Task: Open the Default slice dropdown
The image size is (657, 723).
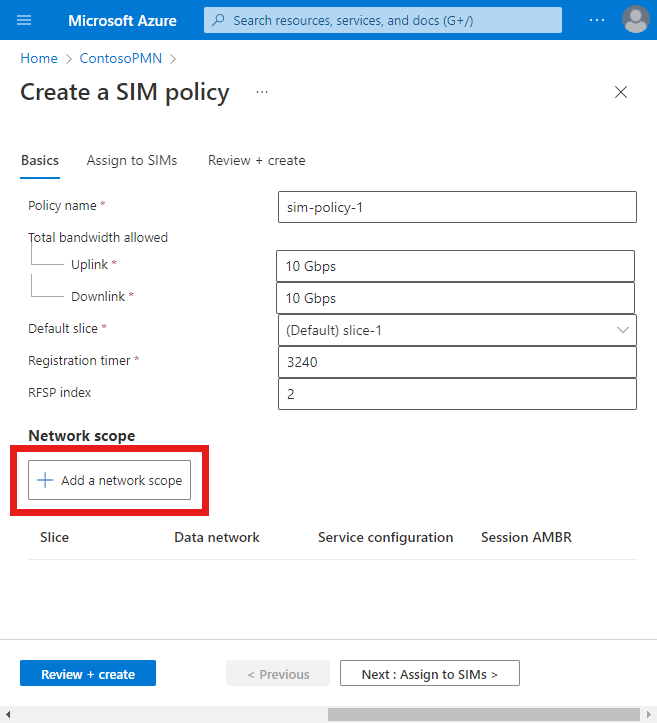Action: click(457, 330)
